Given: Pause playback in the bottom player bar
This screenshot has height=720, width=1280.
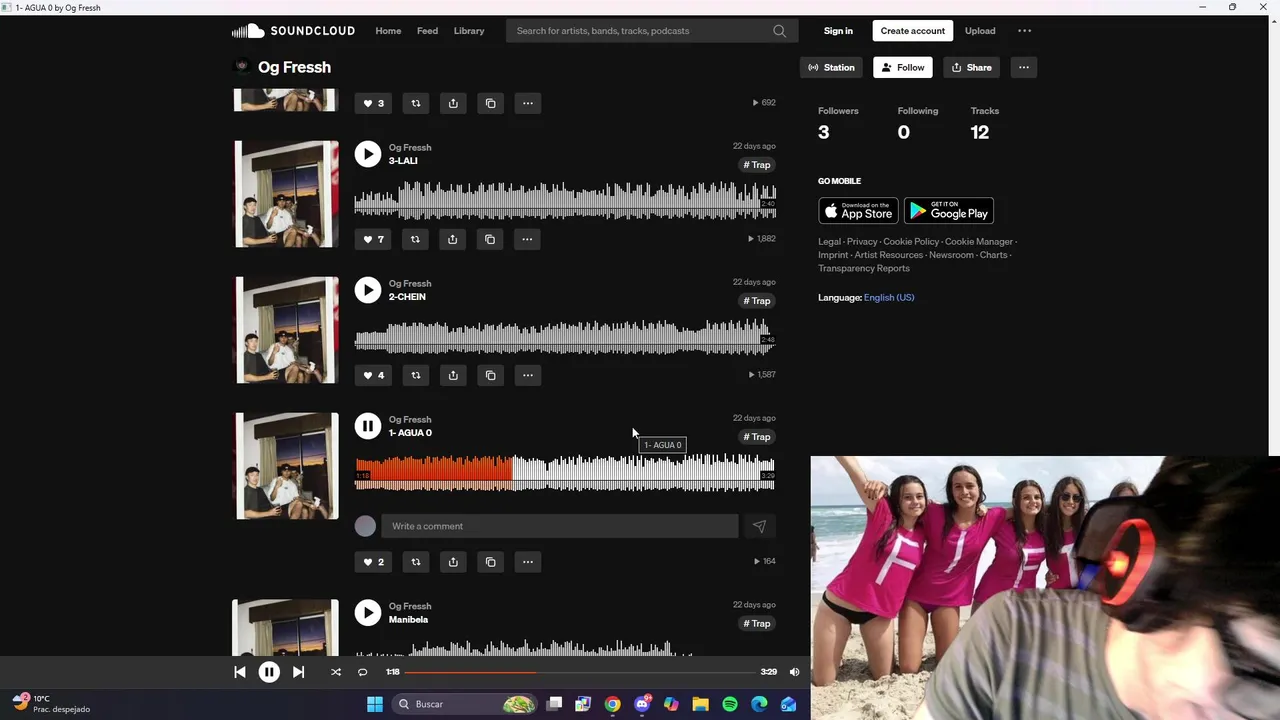Looking at the screenshot, I should (269, 672).
